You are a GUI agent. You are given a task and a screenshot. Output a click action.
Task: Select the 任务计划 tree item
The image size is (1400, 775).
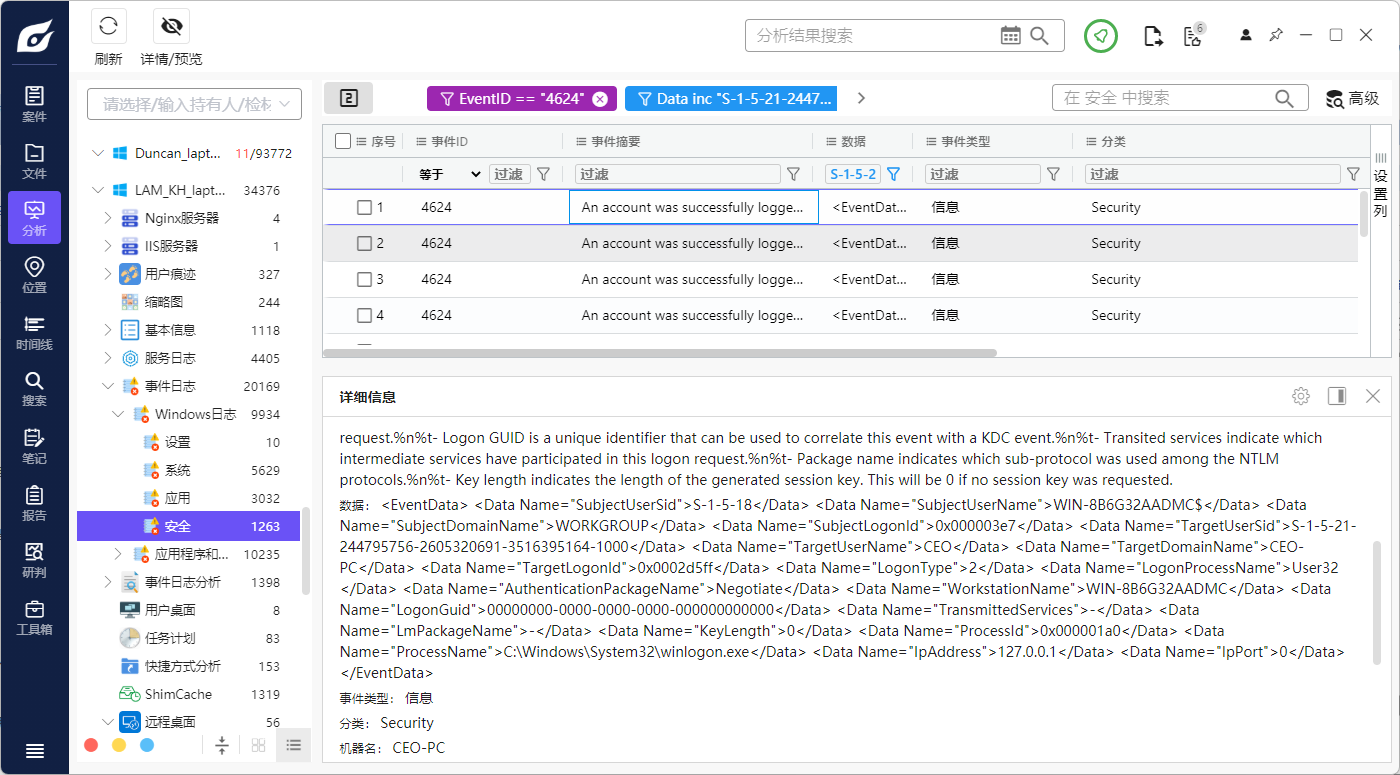pyautogui.click(x=188, y=638)
